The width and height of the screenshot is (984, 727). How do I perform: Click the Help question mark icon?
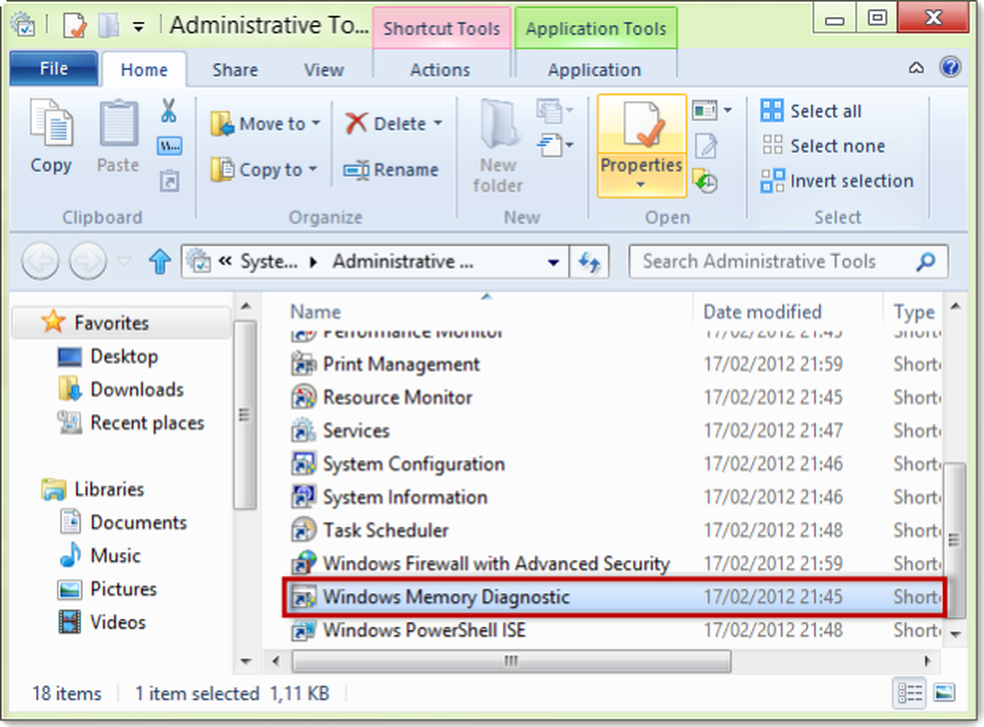click(x=950, y=67)
